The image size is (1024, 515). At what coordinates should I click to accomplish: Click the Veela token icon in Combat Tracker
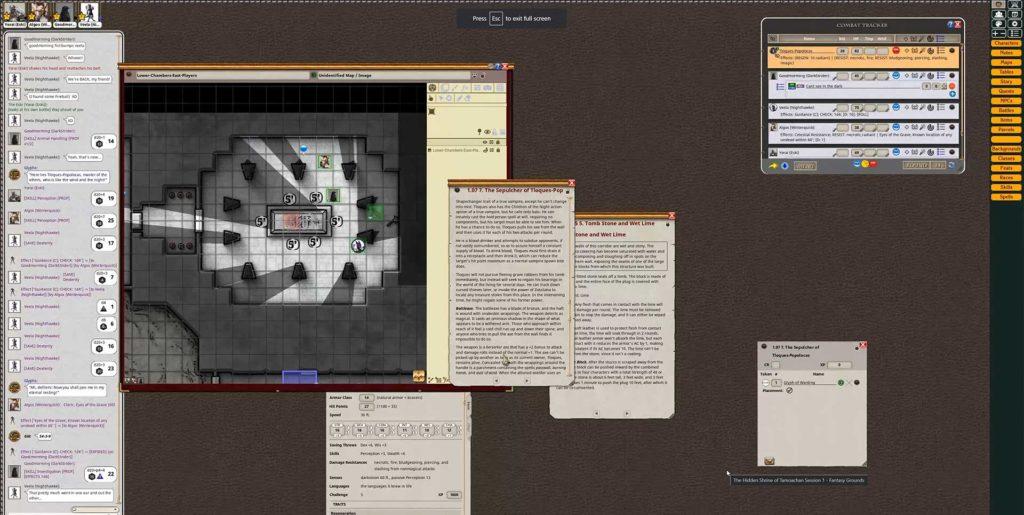(x=773, y=107)
